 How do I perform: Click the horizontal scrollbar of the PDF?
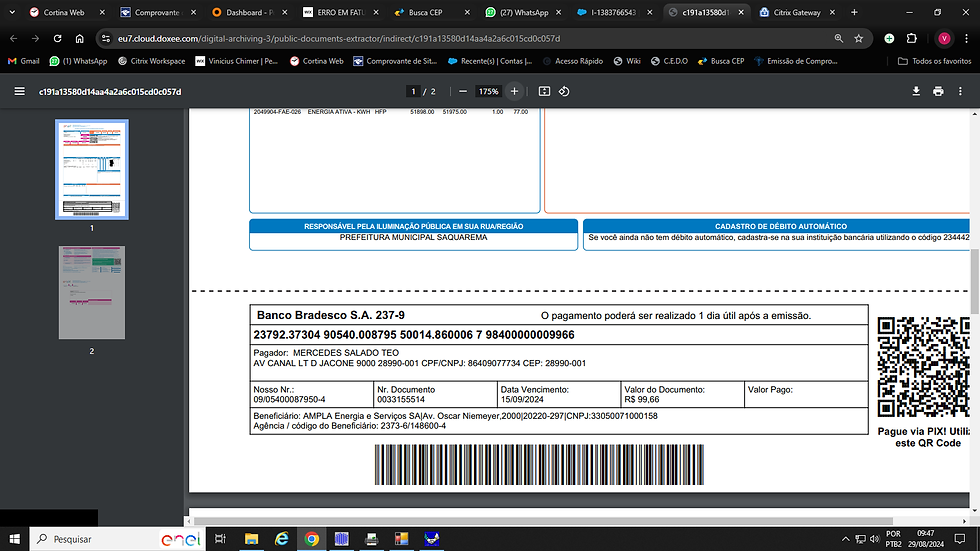(543, 521)
